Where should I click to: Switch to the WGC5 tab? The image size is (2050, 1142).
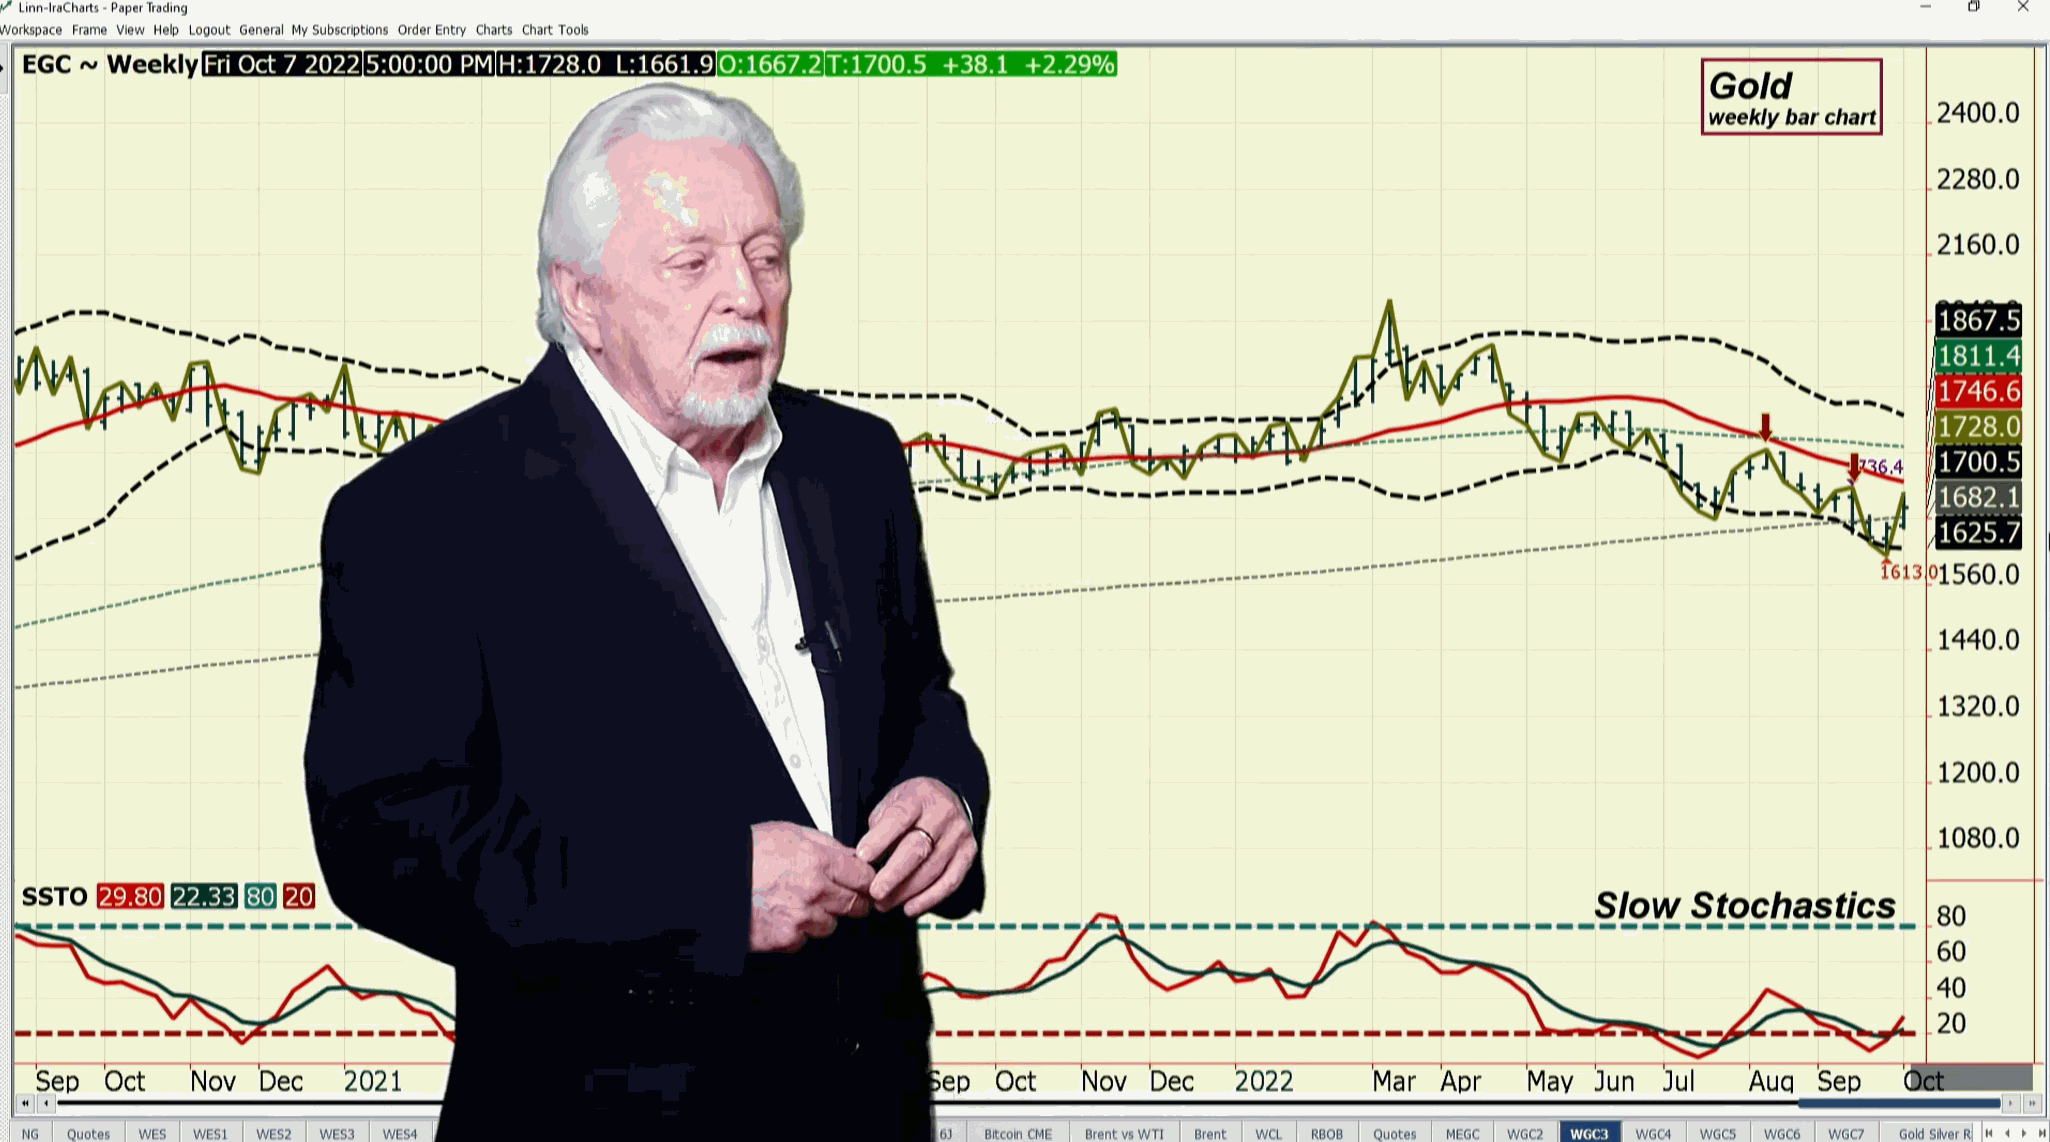pyautogui.click(x=1718, y=1133)
